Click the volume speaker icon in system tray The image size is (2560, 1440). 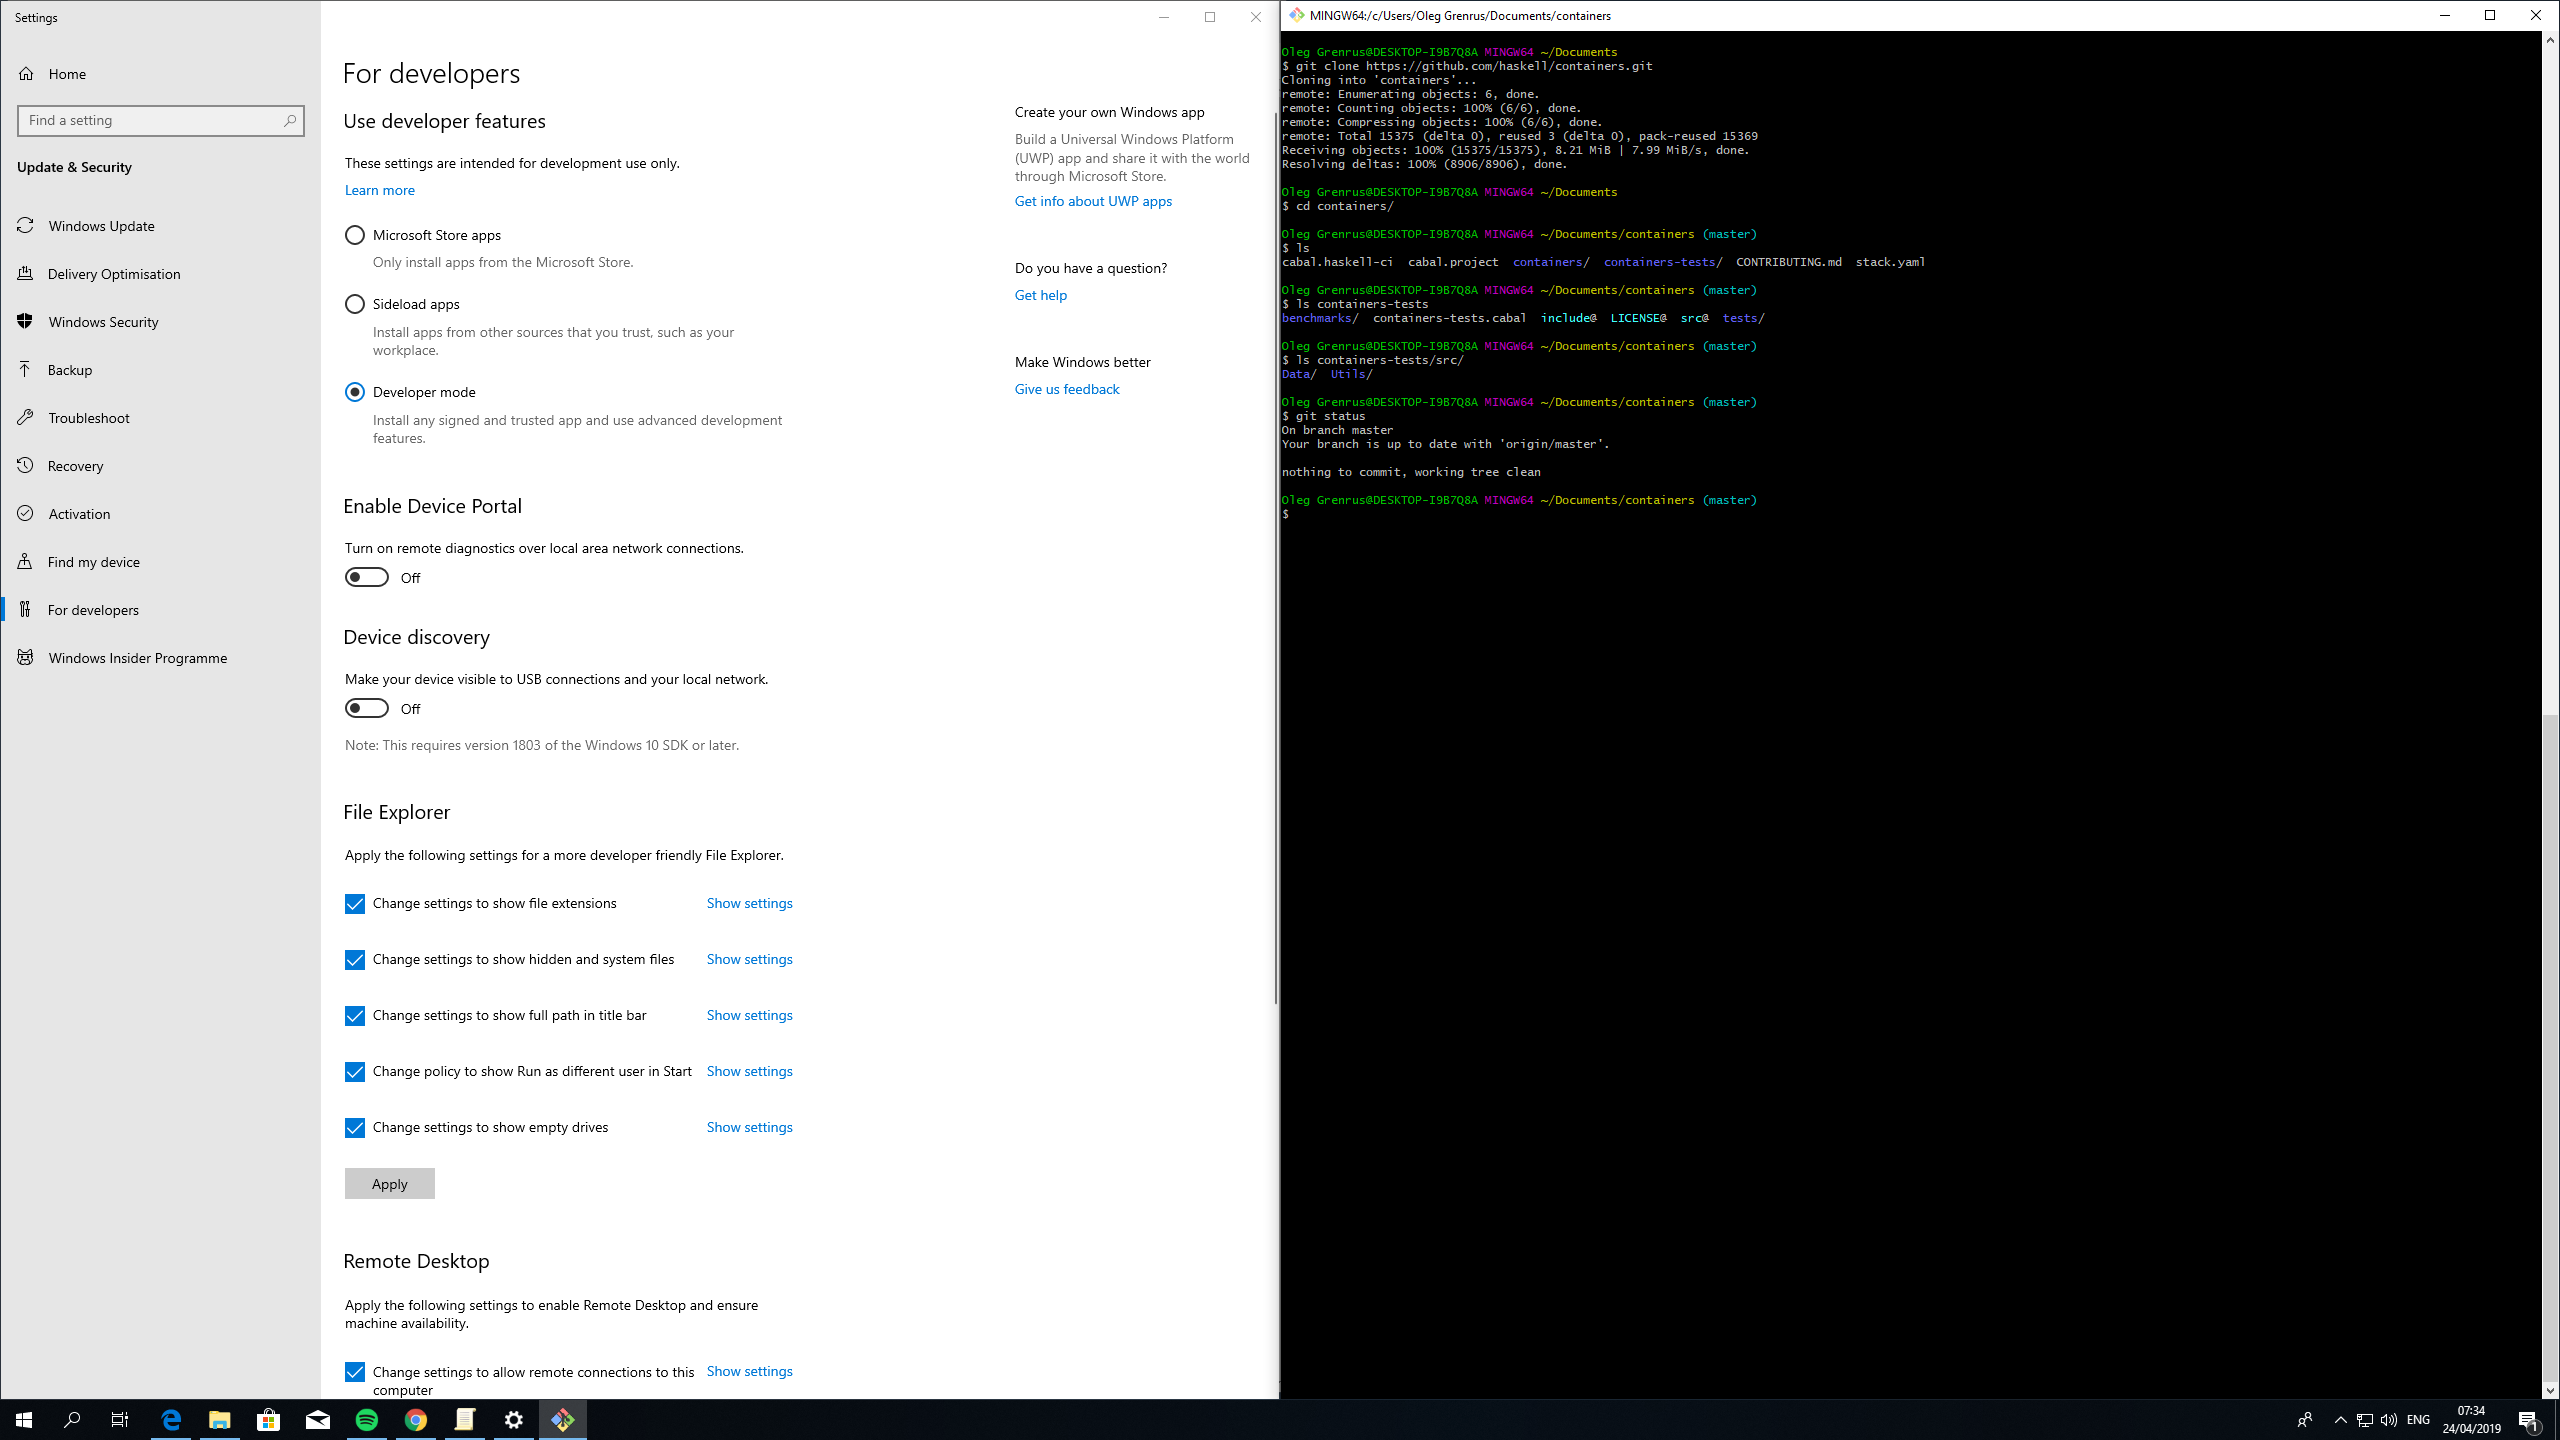tap(2389, 1419)
